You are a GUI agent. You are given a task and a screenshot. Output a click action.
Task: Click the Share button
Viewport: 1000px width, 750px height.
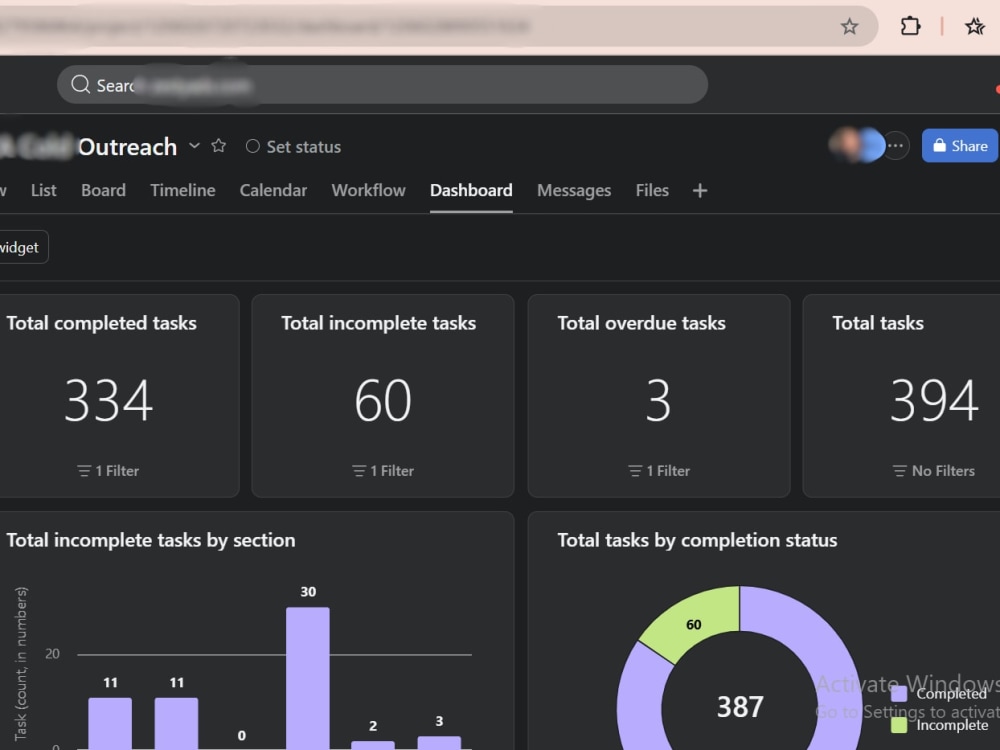point(959,146)
